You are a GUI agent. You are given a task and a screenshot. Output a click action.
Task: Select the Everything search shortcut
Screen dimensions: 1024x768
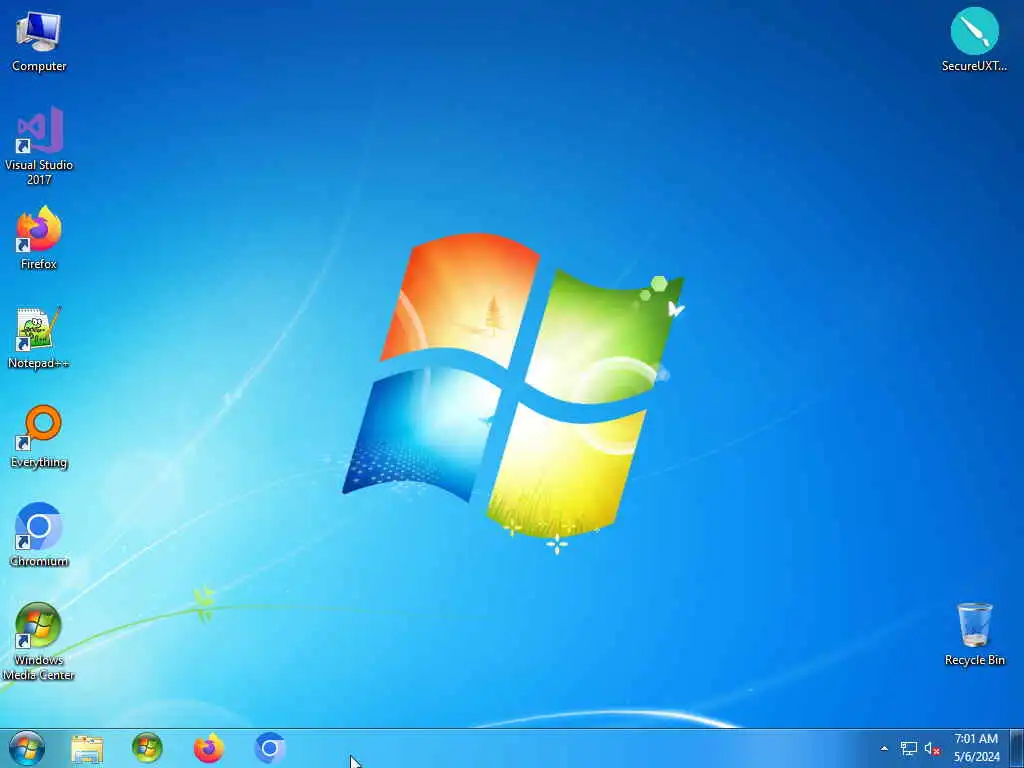click(x=39, y=437)
